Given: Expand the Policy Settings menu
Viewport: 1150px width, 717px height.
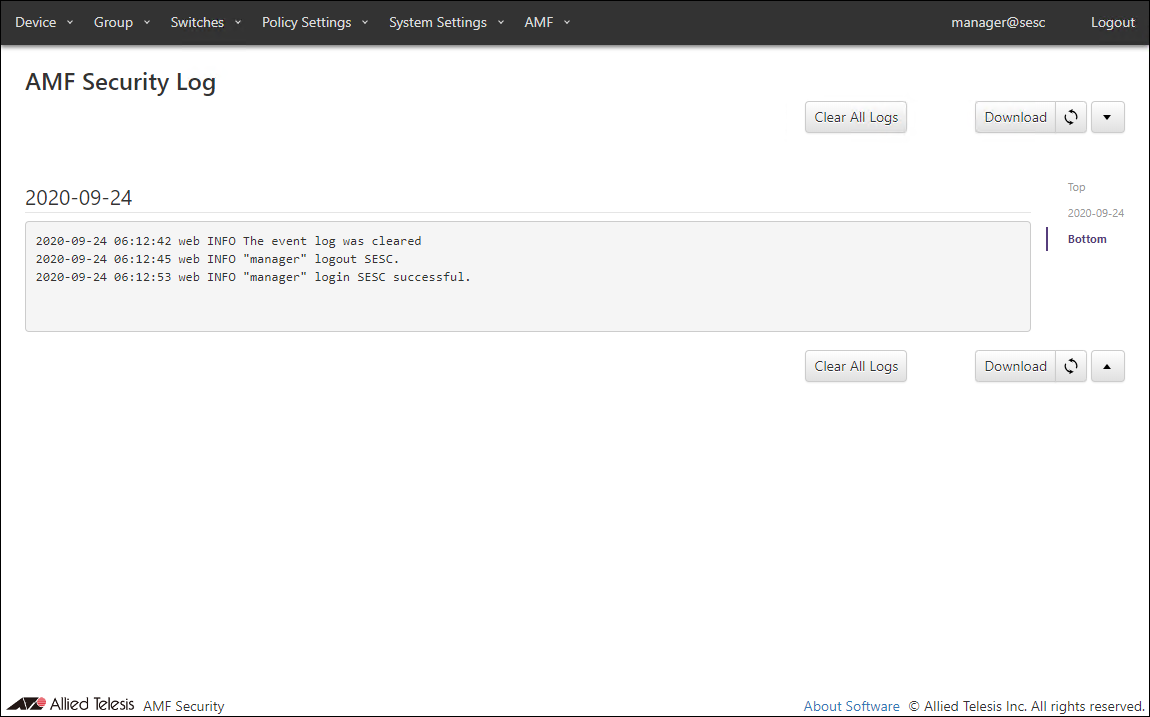Looking at the screenshot, I should (x=315, y=22).
